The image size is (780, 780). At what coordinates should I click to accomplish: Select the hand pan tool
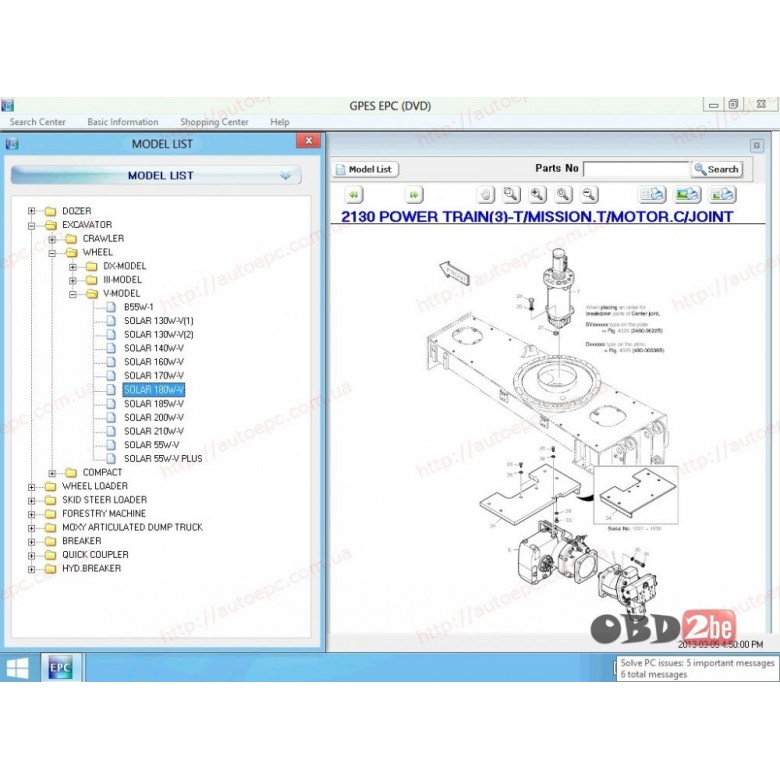(x=485, y=195)
